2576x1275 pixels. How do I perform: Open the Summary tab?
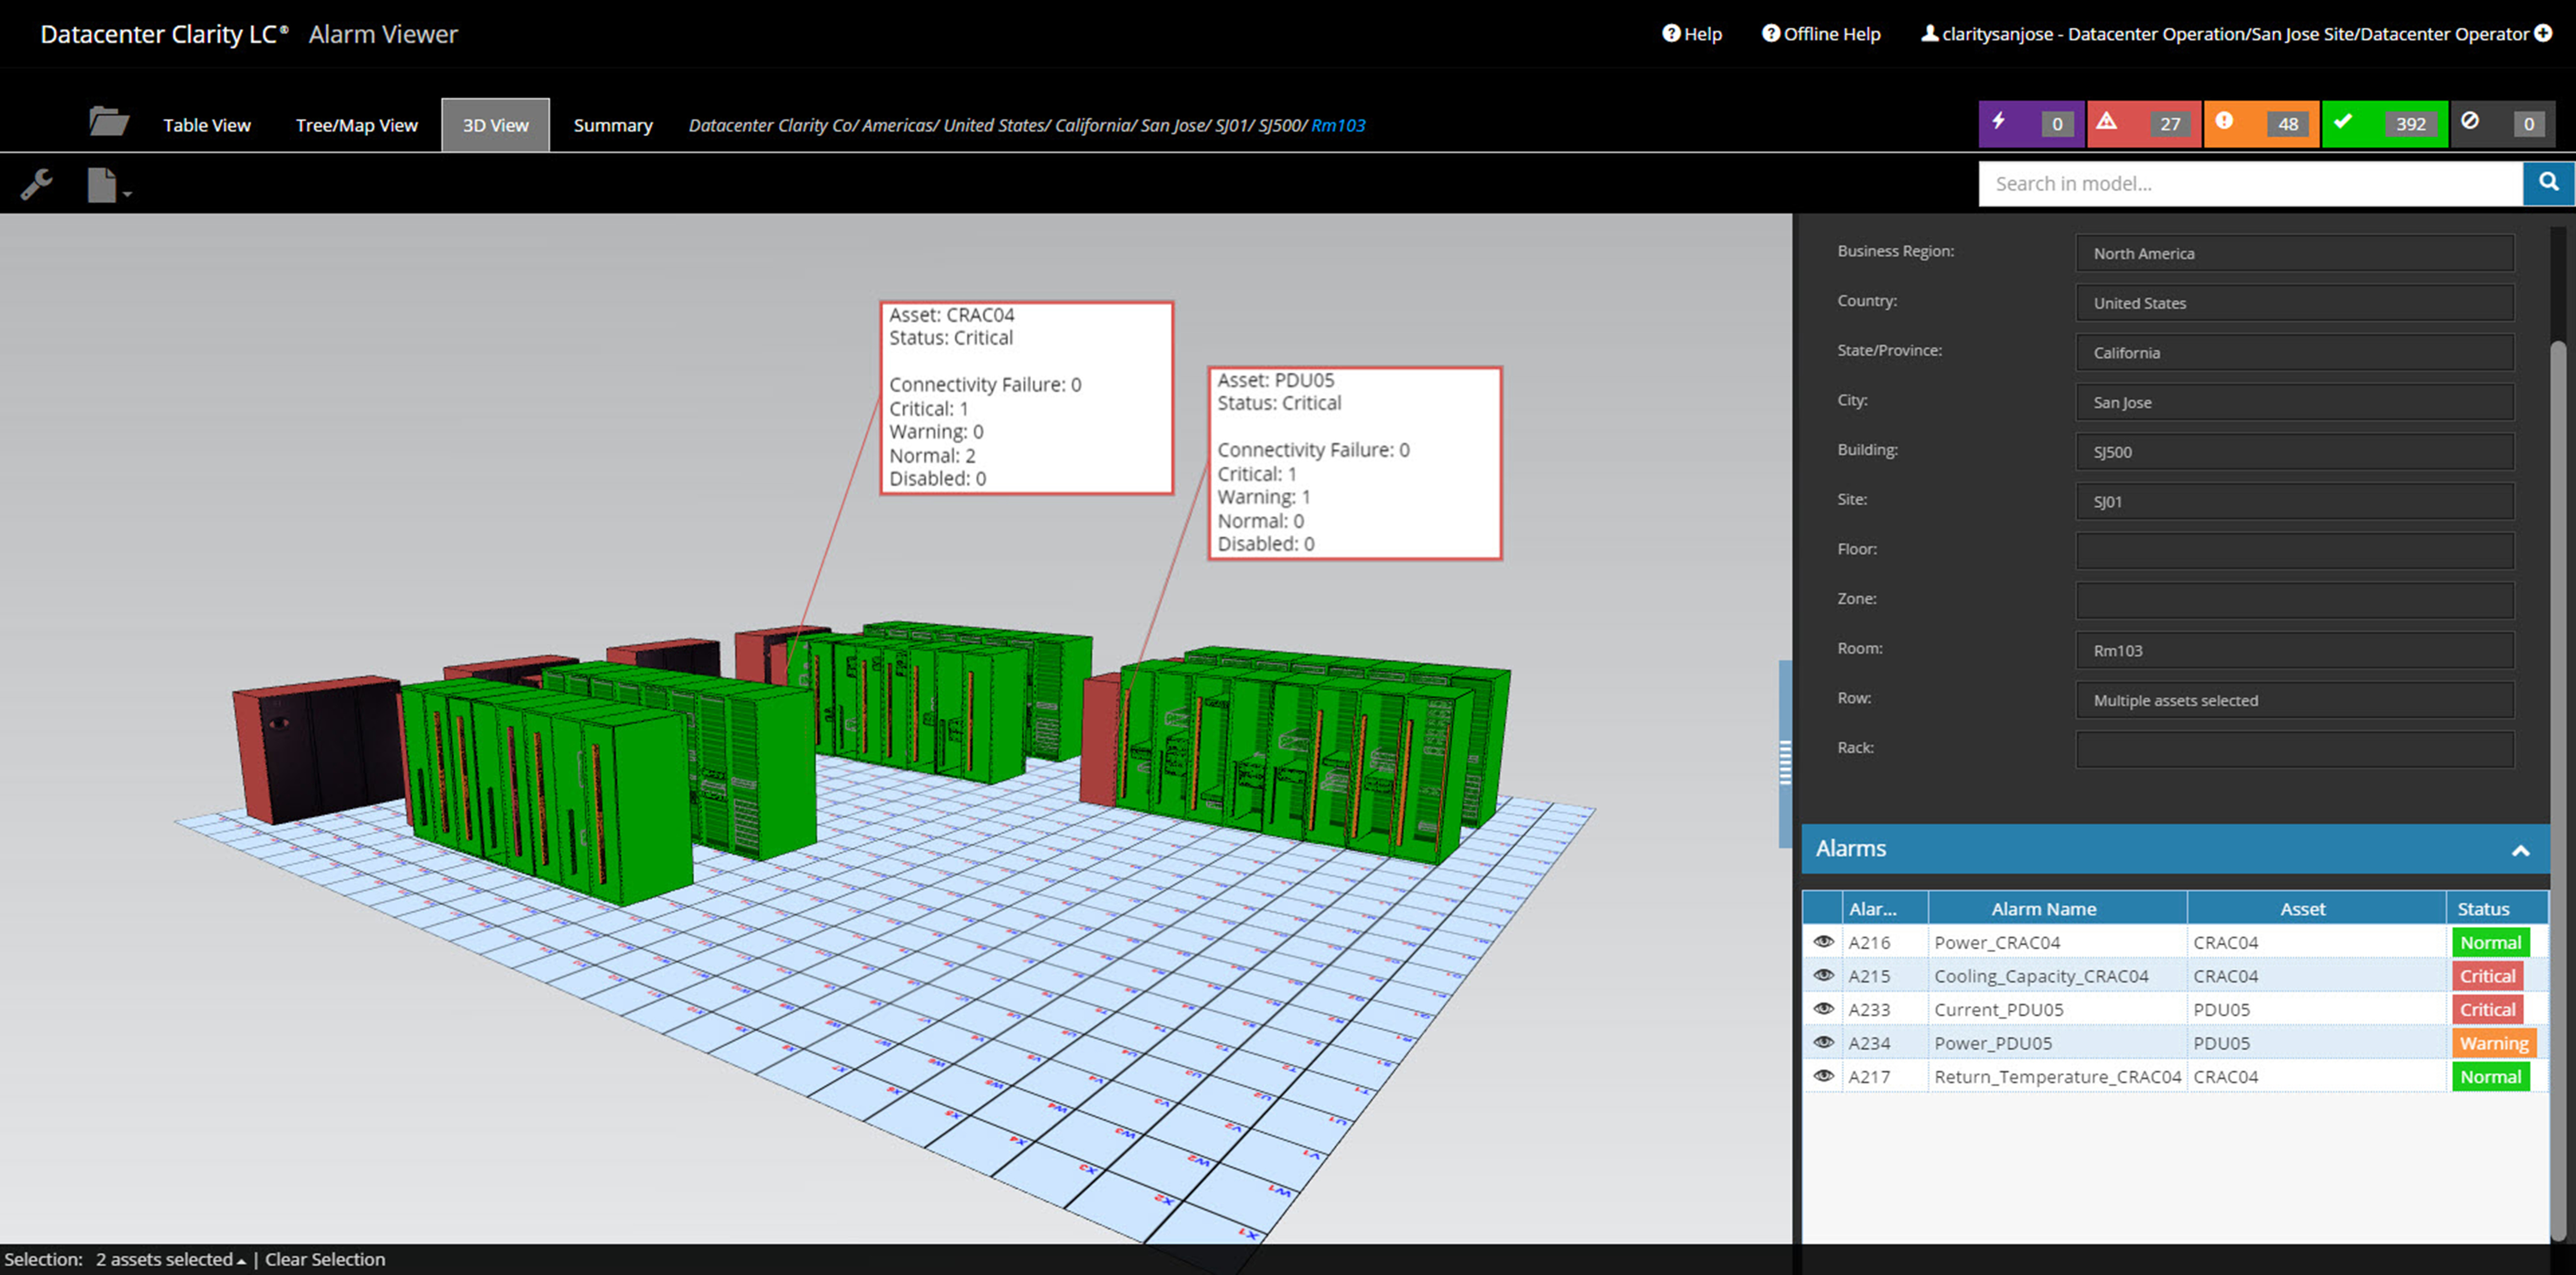612,125
